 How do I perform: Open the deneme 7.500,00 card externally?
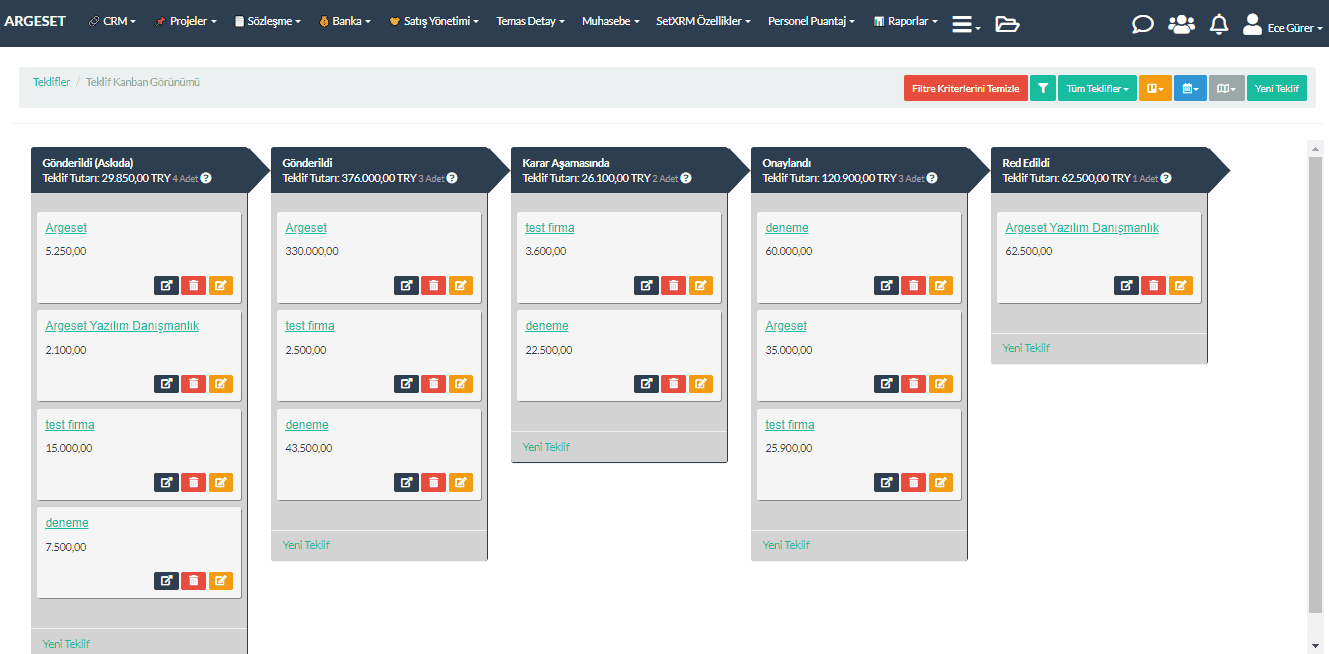[x=166, y=580]
